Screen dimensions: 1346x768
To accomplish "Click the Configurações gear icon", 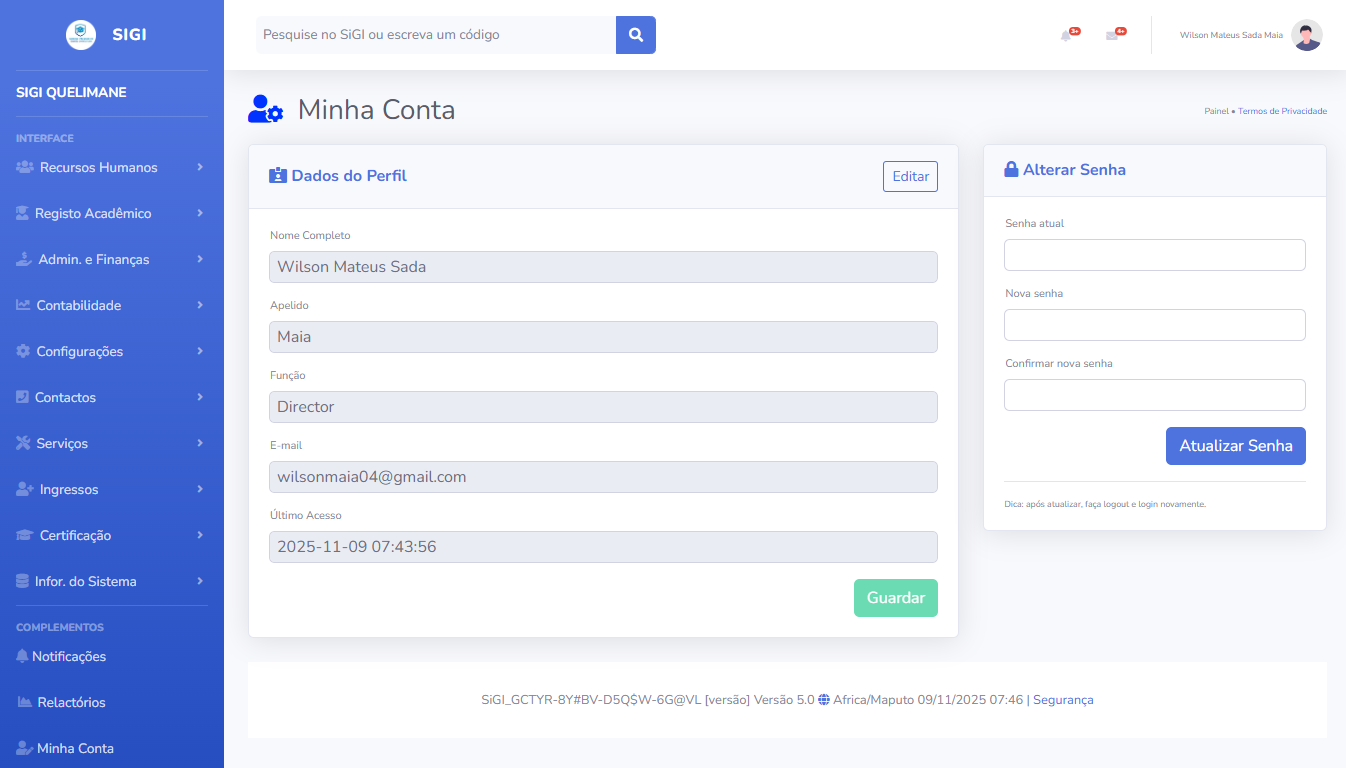I will tap(23, 351).
